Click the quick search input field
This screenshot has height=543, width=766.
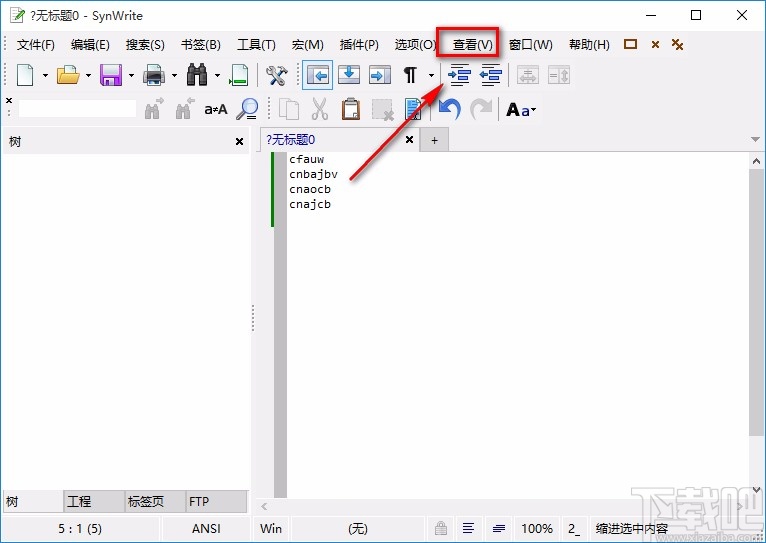click(77, 109)
